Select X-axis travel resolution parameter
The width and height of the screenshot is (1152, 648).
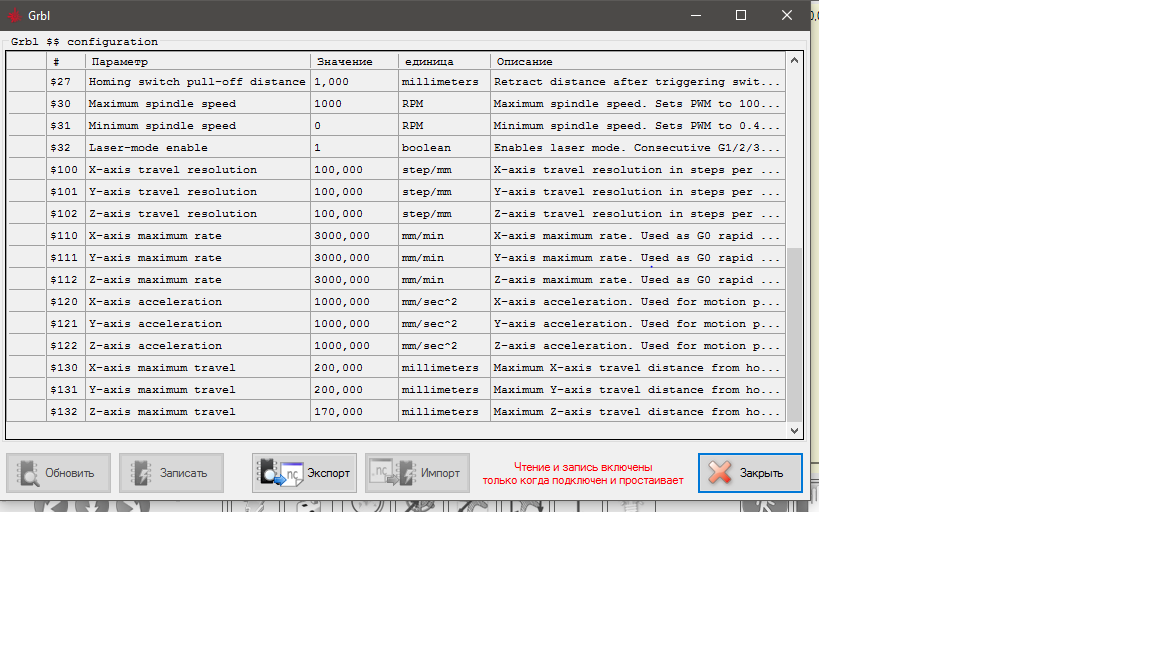pyautogui.click(x=198, y=170)
